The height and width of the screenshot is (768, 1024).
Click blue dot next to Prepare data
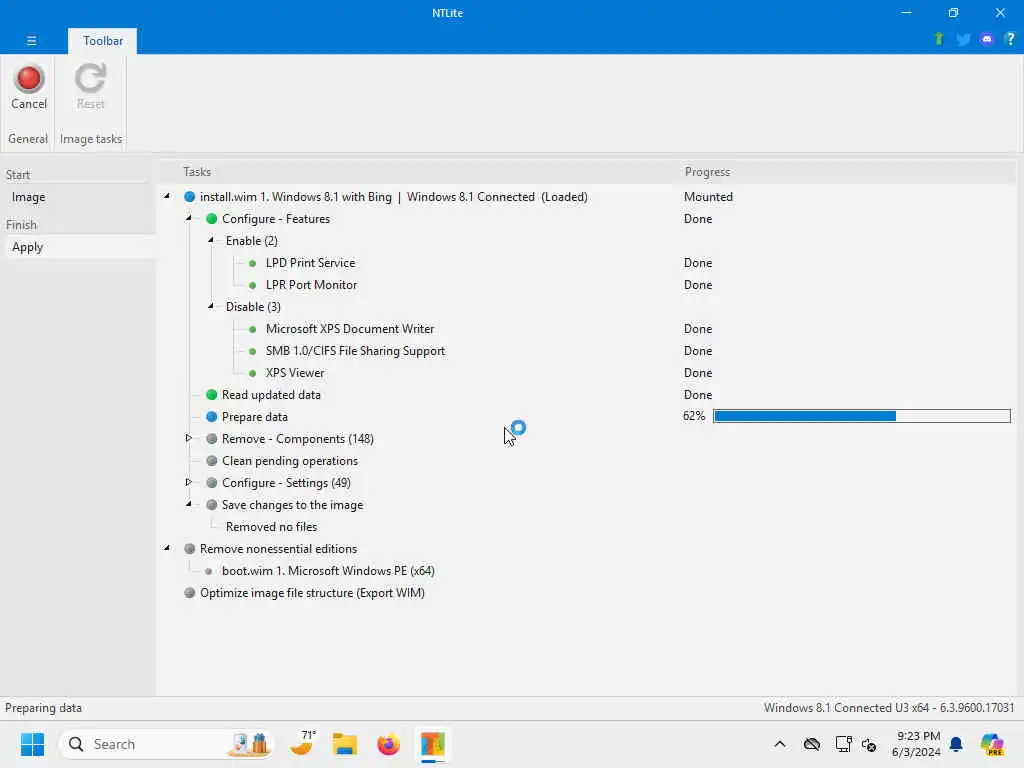click(x=212, y=417)
